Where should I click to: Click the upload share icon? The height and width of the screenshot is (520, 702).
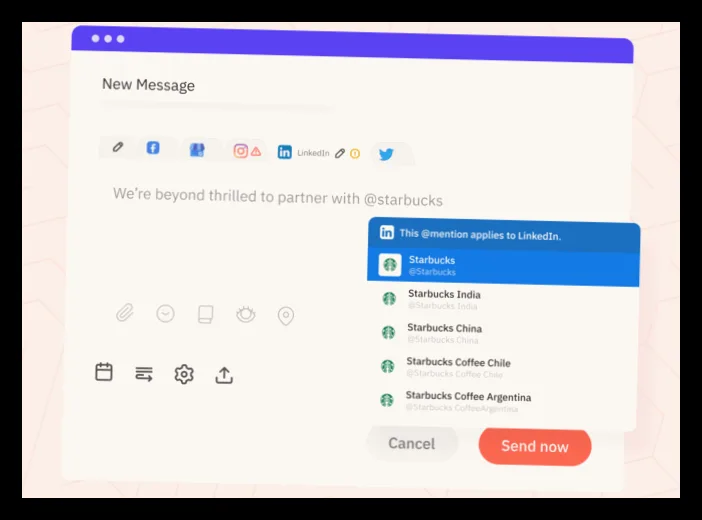[224, 375]
